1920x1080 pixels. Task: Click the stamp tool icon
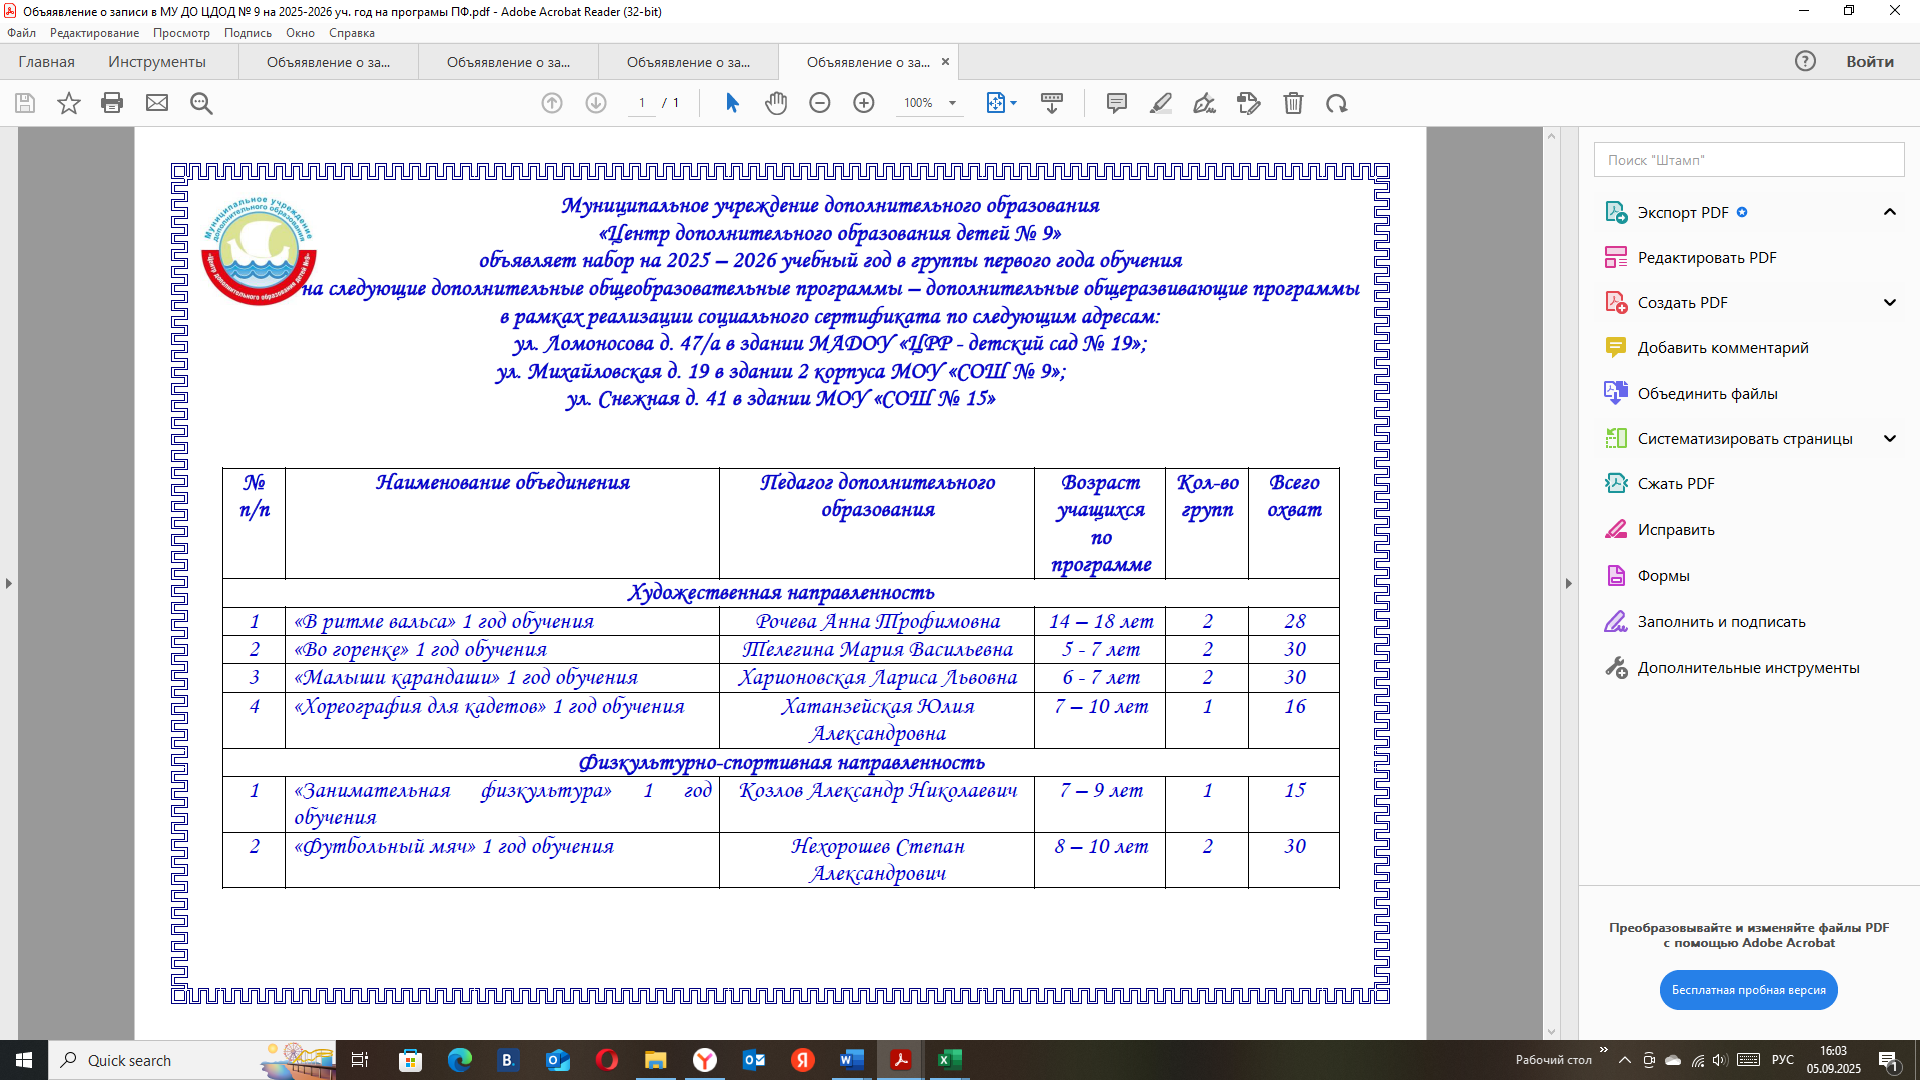point(1249,103)
